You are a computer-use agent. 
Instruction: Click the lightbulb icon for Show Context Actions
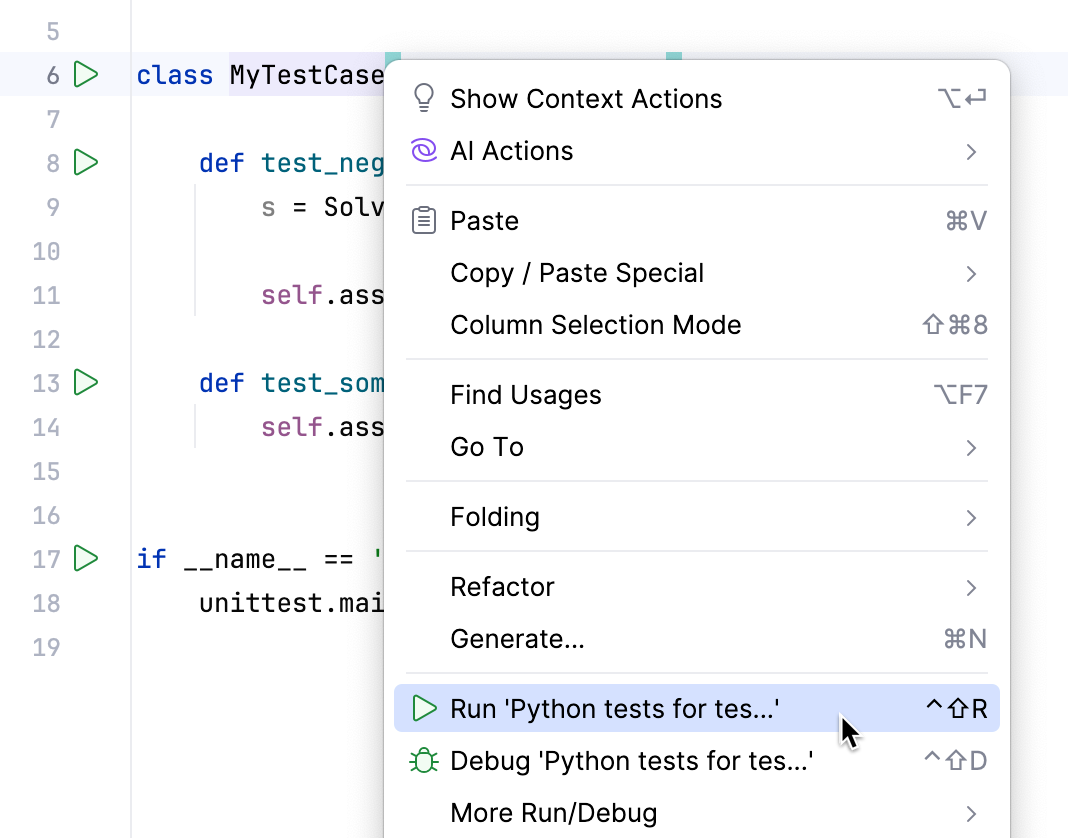pyautogui.click(x=424, y=97)
